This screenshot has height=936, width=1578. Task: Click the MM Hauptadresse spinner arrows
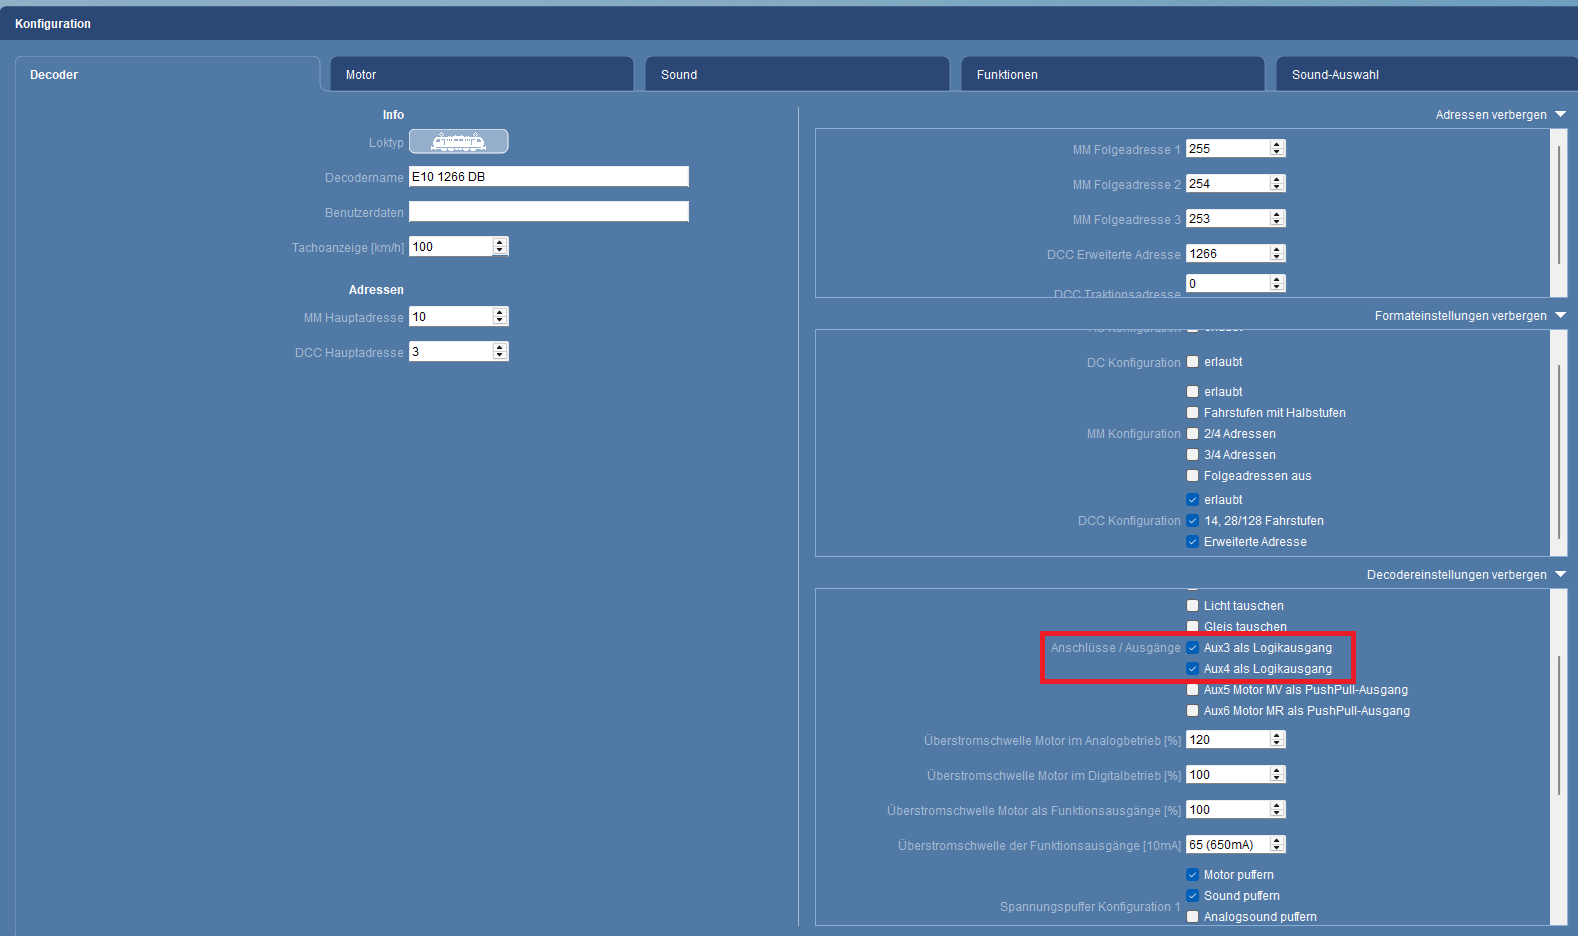click(x=500, y=317)
